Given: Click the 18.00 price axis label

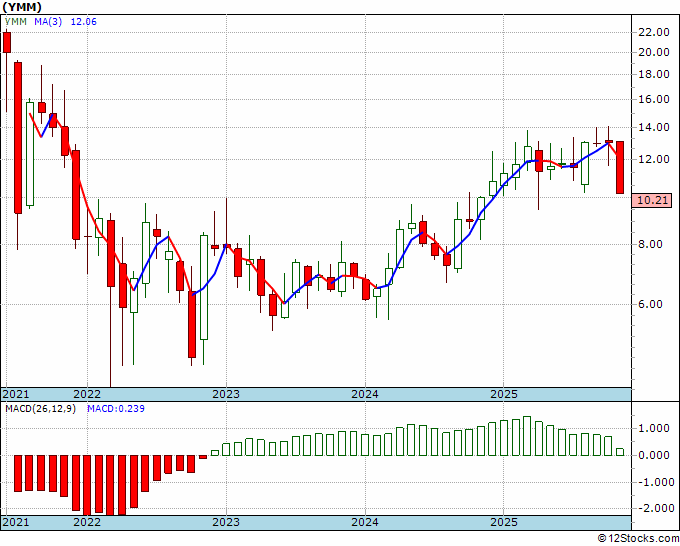Looking at the screenshot, I should click(654, 74).
